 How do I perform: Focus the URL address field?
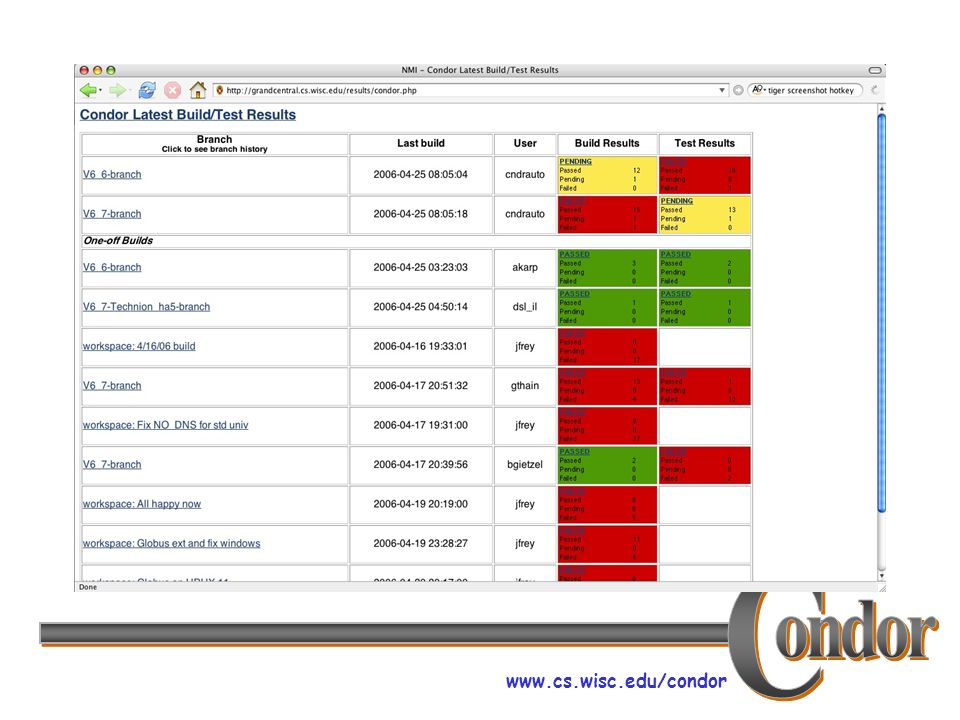click(470, 91)
